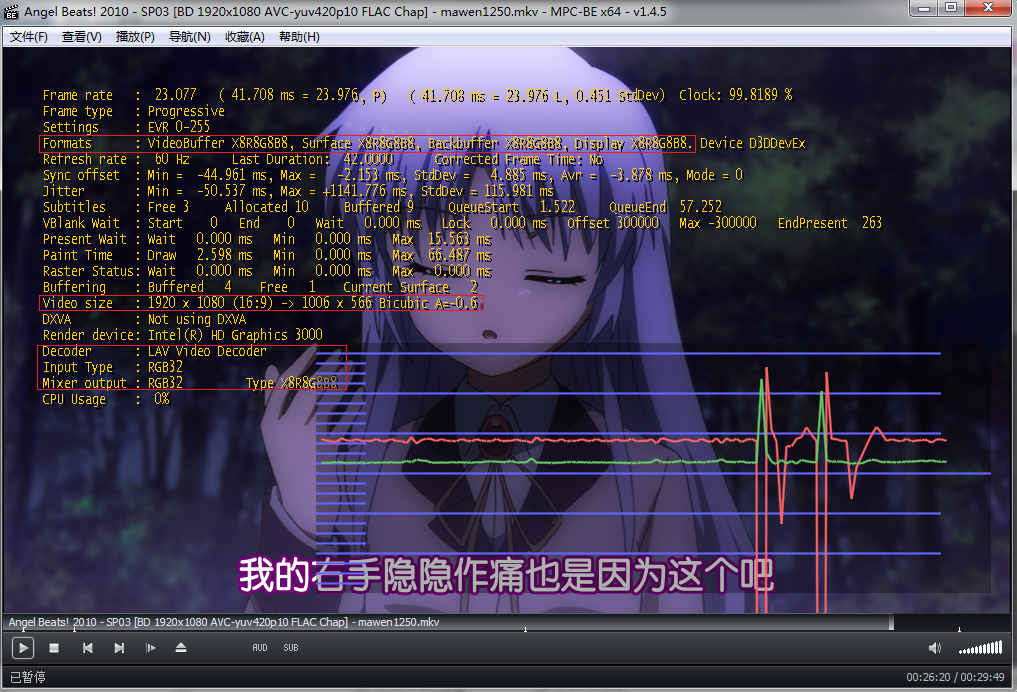Open the 收藏(A) menu
Image resolution: width=1017 pixels, height=692 pixels.
pyautogui.click(x=244, y=37)
